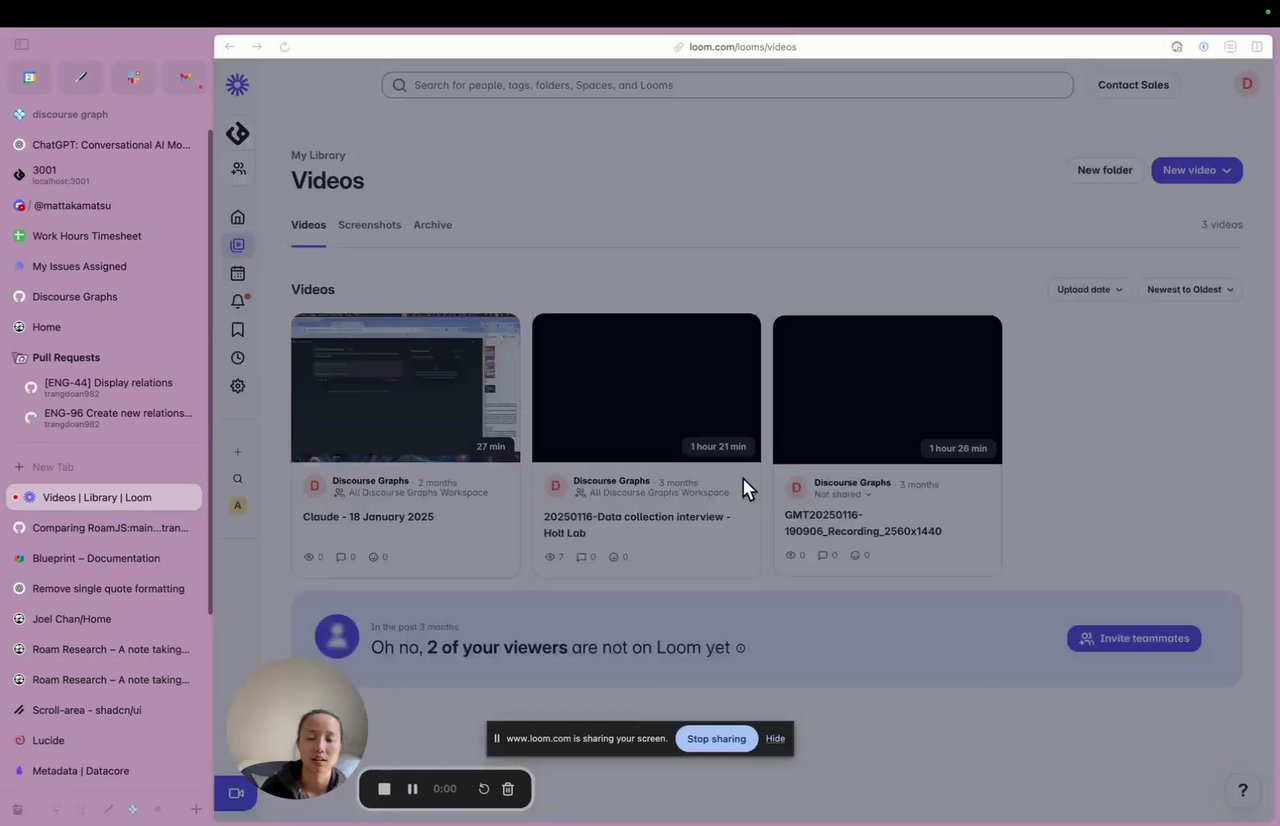Viewport: 1280px width, 826px height.
Task: Open the Scroll-area - shadcn/ui tab
Action: (x=105, y=710)
